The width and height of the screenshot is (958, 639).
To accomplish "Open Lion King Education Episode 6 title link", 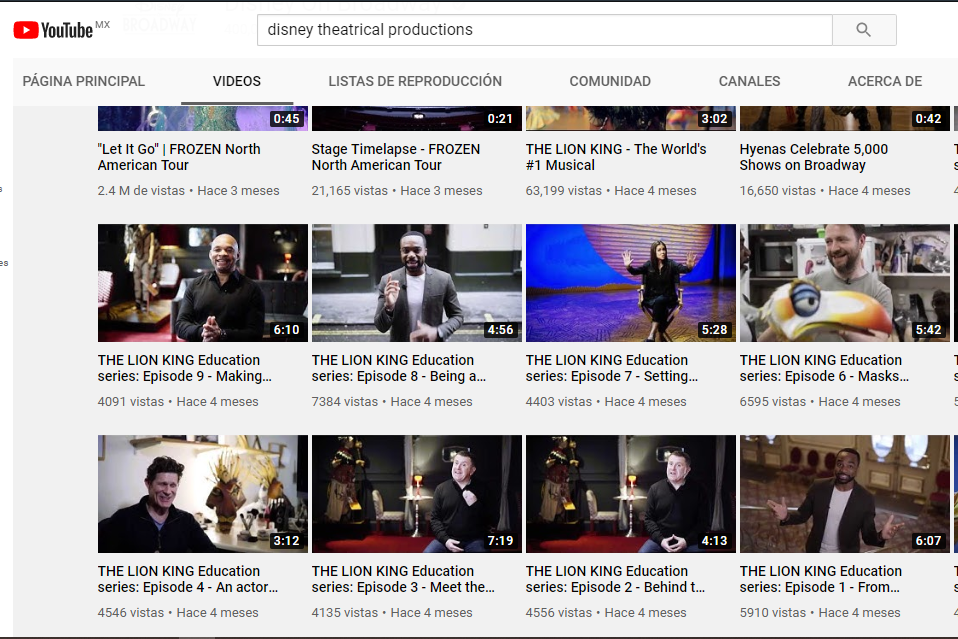I will [824, 368].
